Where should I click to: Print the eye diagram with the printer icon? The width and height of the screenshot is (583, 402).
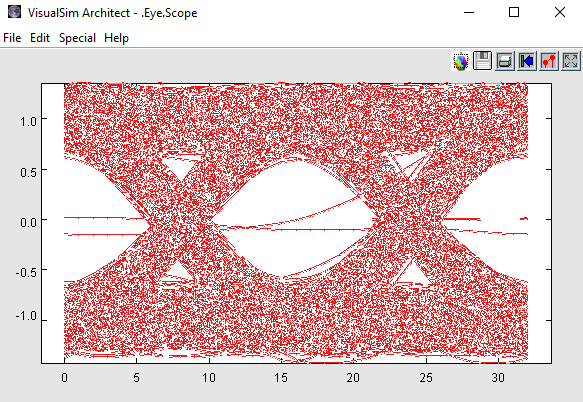pos(505,61)
